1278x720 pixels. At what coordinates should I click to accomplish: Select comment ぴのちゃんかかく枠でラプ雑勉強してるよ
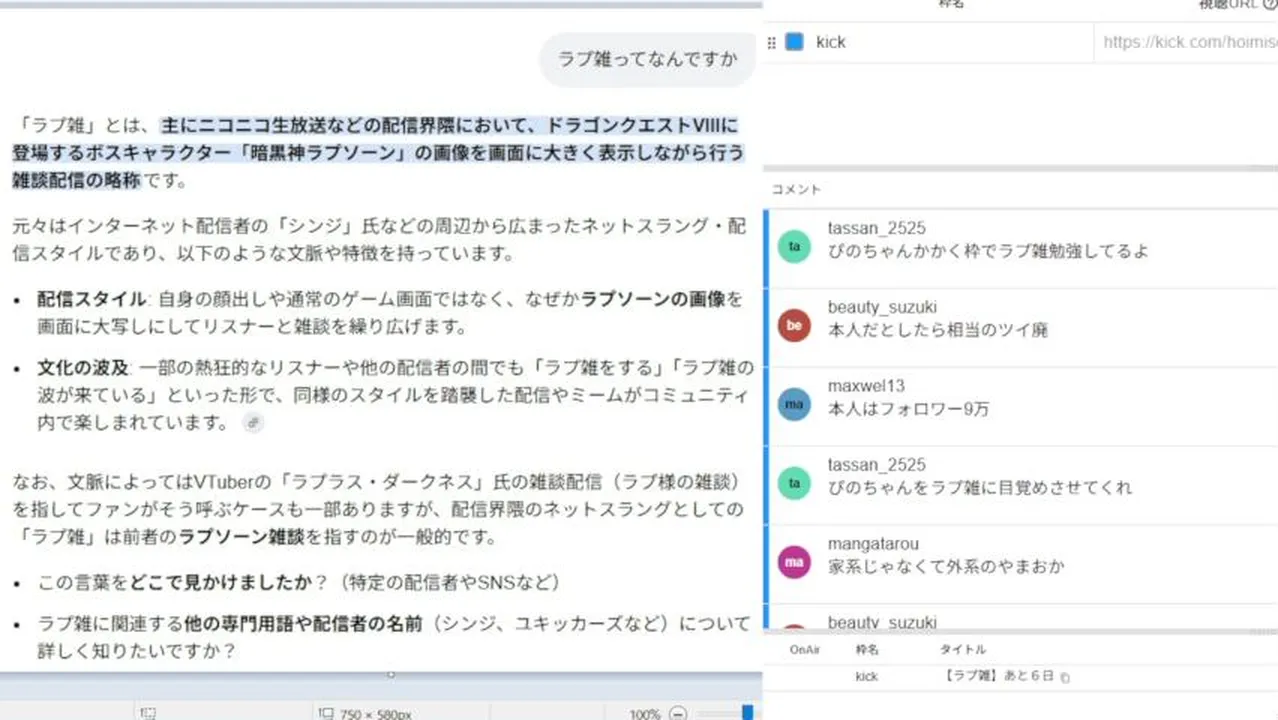988,251
